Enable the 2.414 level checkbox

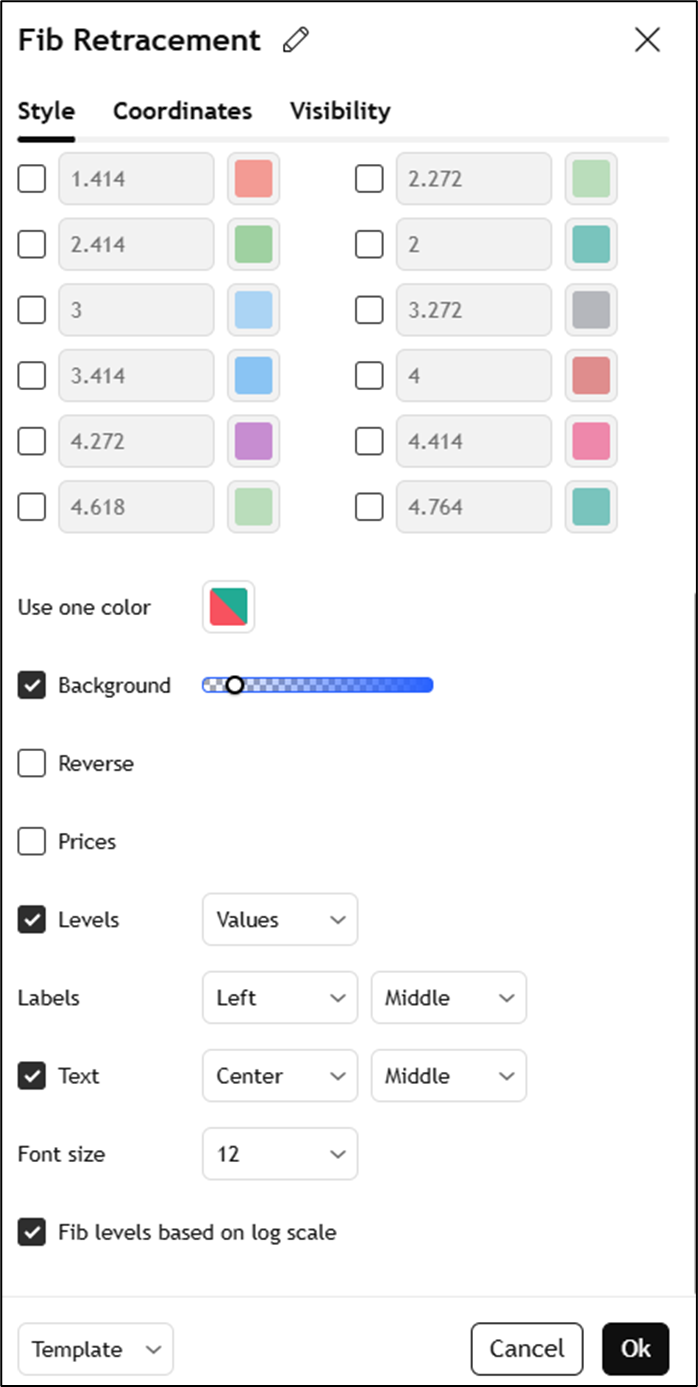[32, 244]
